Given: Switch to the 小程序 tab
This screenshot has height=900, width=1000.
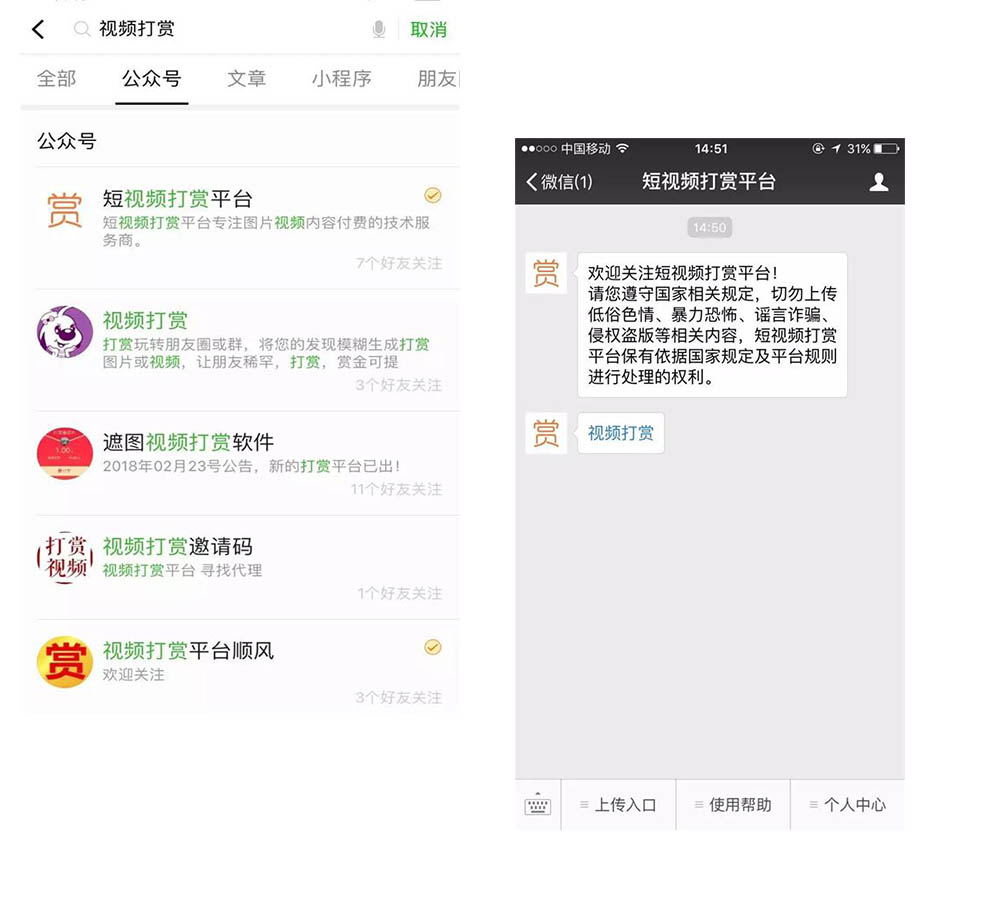Looking at the screenshot, I should 342,78.
